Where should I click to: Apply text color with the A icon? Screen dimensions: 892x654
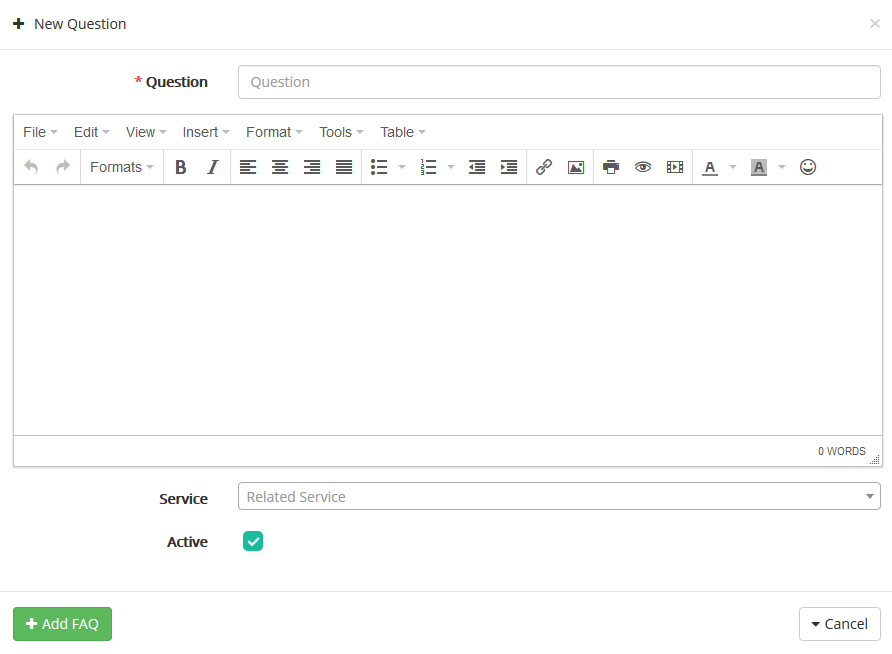pos(710,167)
